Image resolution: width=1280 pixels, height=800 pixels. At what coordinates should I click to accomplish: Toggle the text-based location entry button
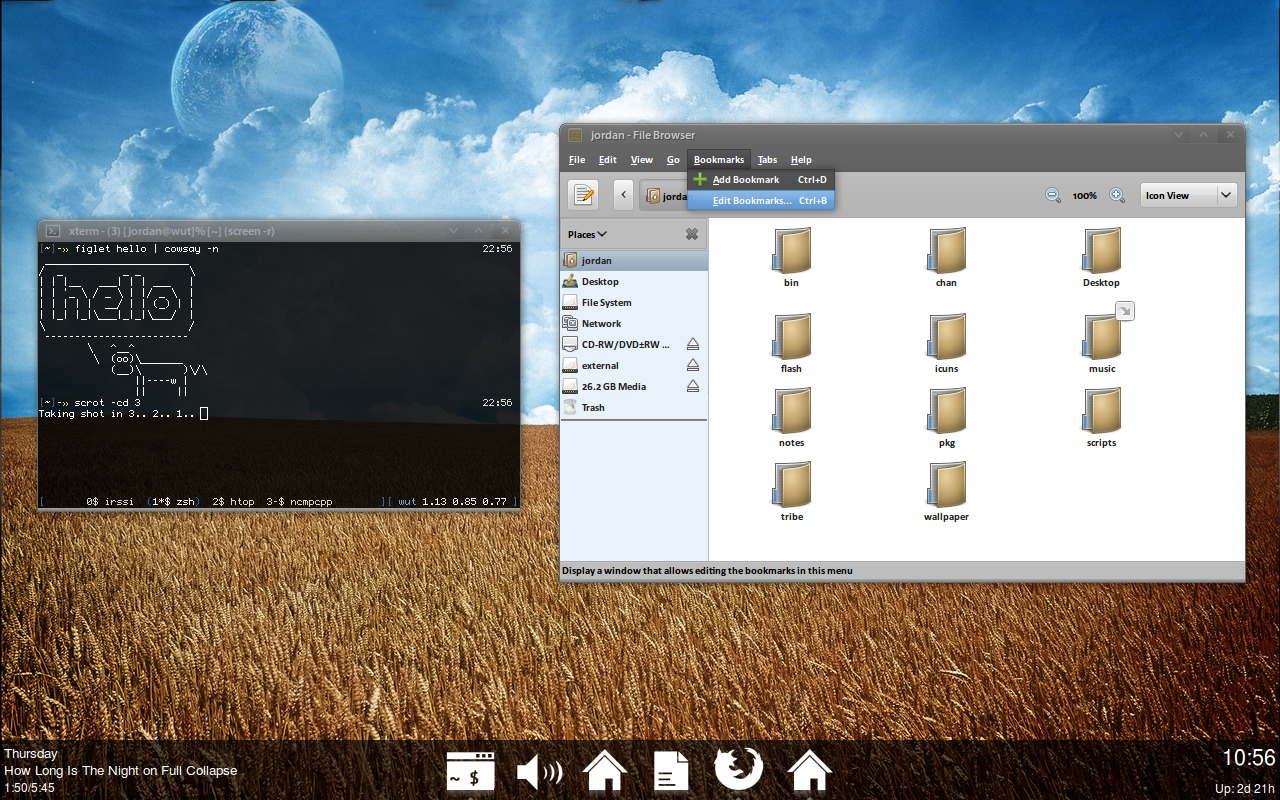[583, 195]
